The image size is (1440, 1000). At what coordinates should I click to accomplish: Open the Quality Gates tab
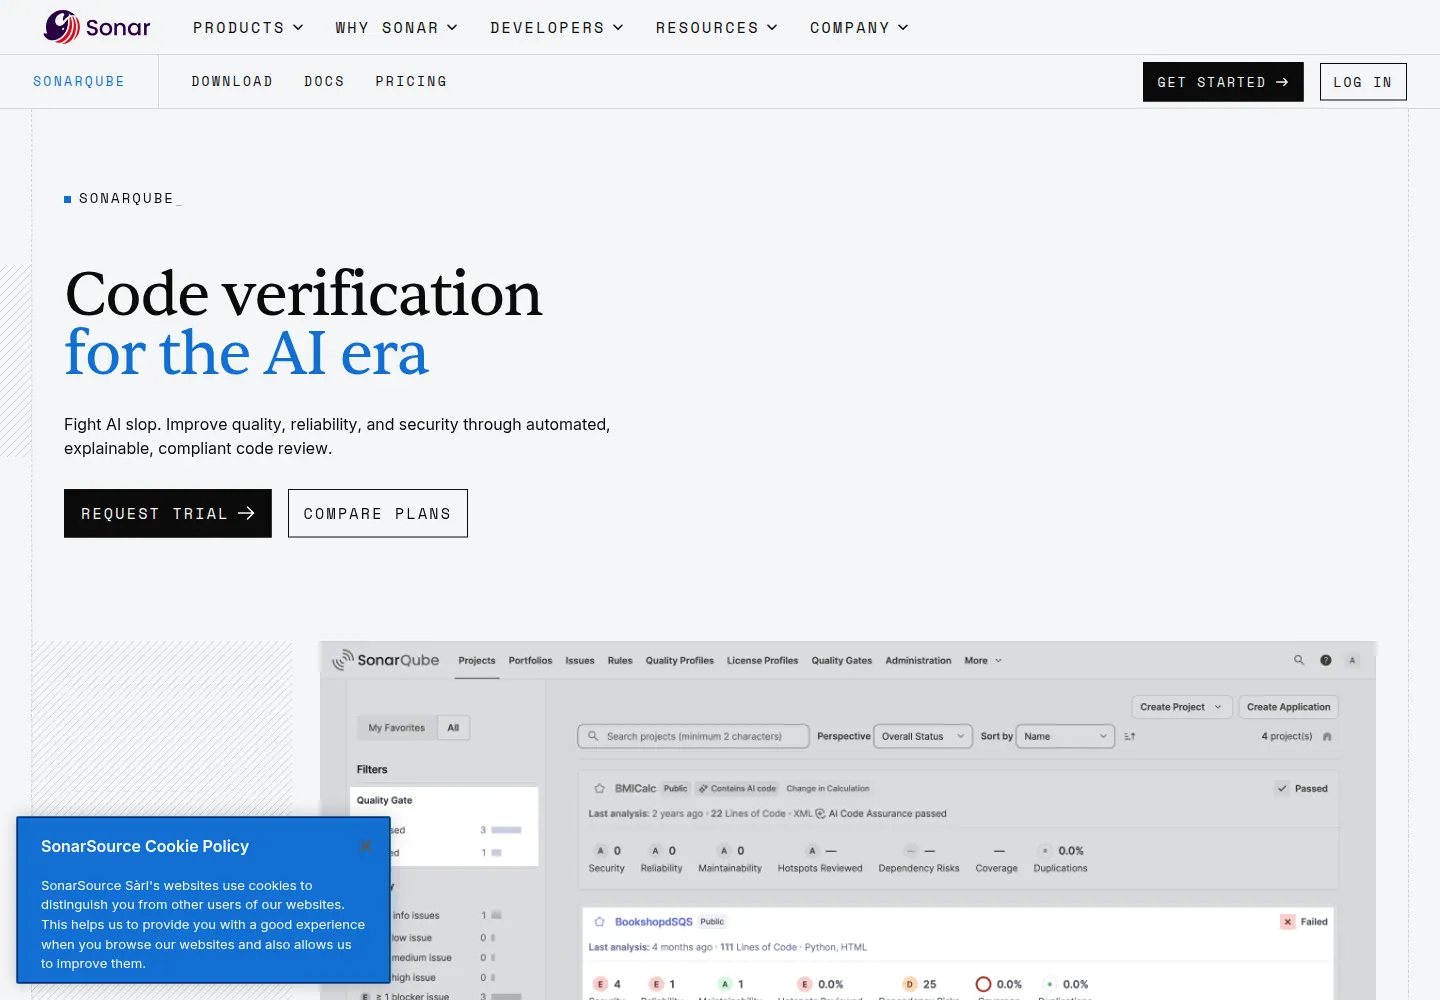[842, 660]
